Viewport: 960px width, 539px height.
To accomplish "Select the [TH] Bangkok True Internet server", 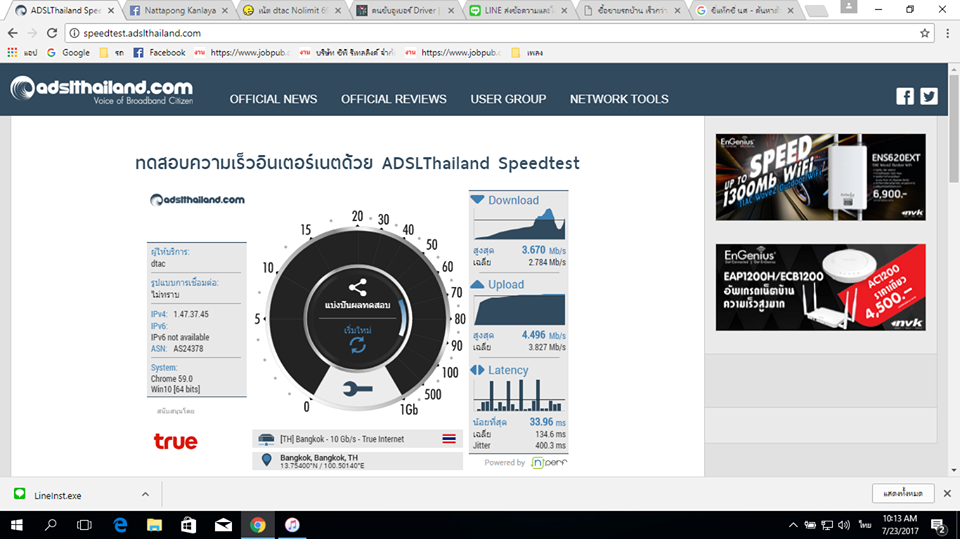I will click(358, 439).
